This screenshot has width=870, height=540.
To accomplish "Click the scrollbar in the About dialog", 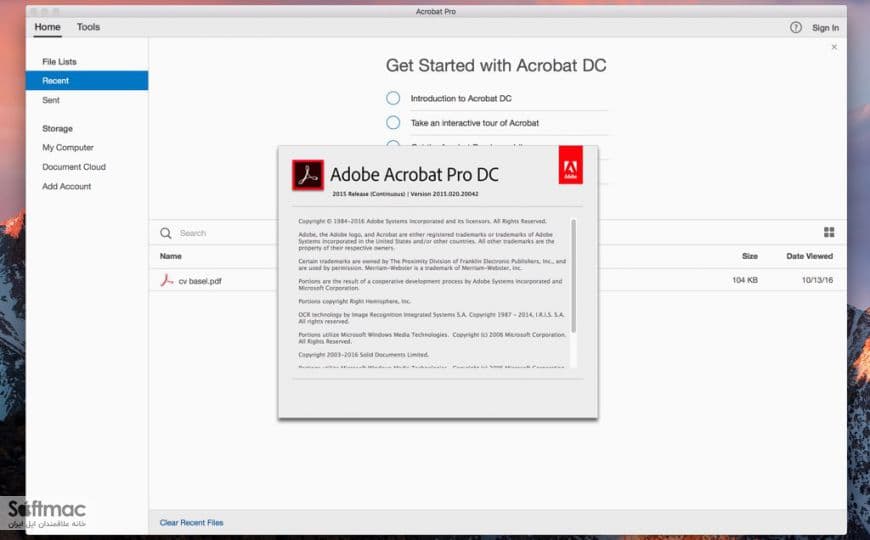I will point(573,276).
